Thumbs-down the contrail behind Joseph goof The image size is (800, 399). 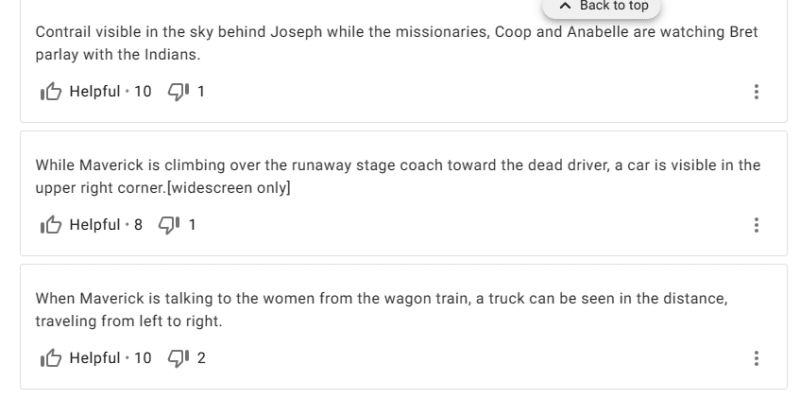click(179, 92)
